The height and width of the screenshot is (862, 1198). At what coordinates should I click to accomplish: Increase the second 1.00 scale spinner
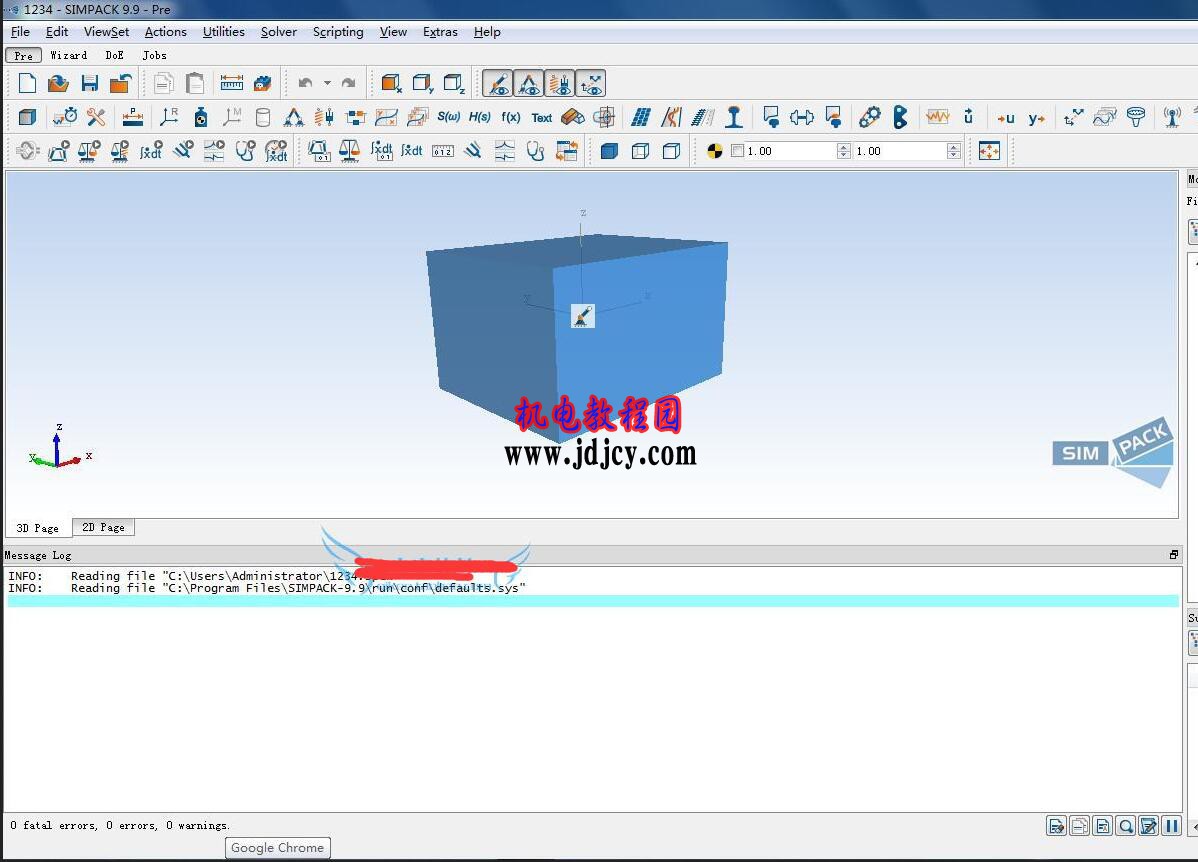[954, 147]
